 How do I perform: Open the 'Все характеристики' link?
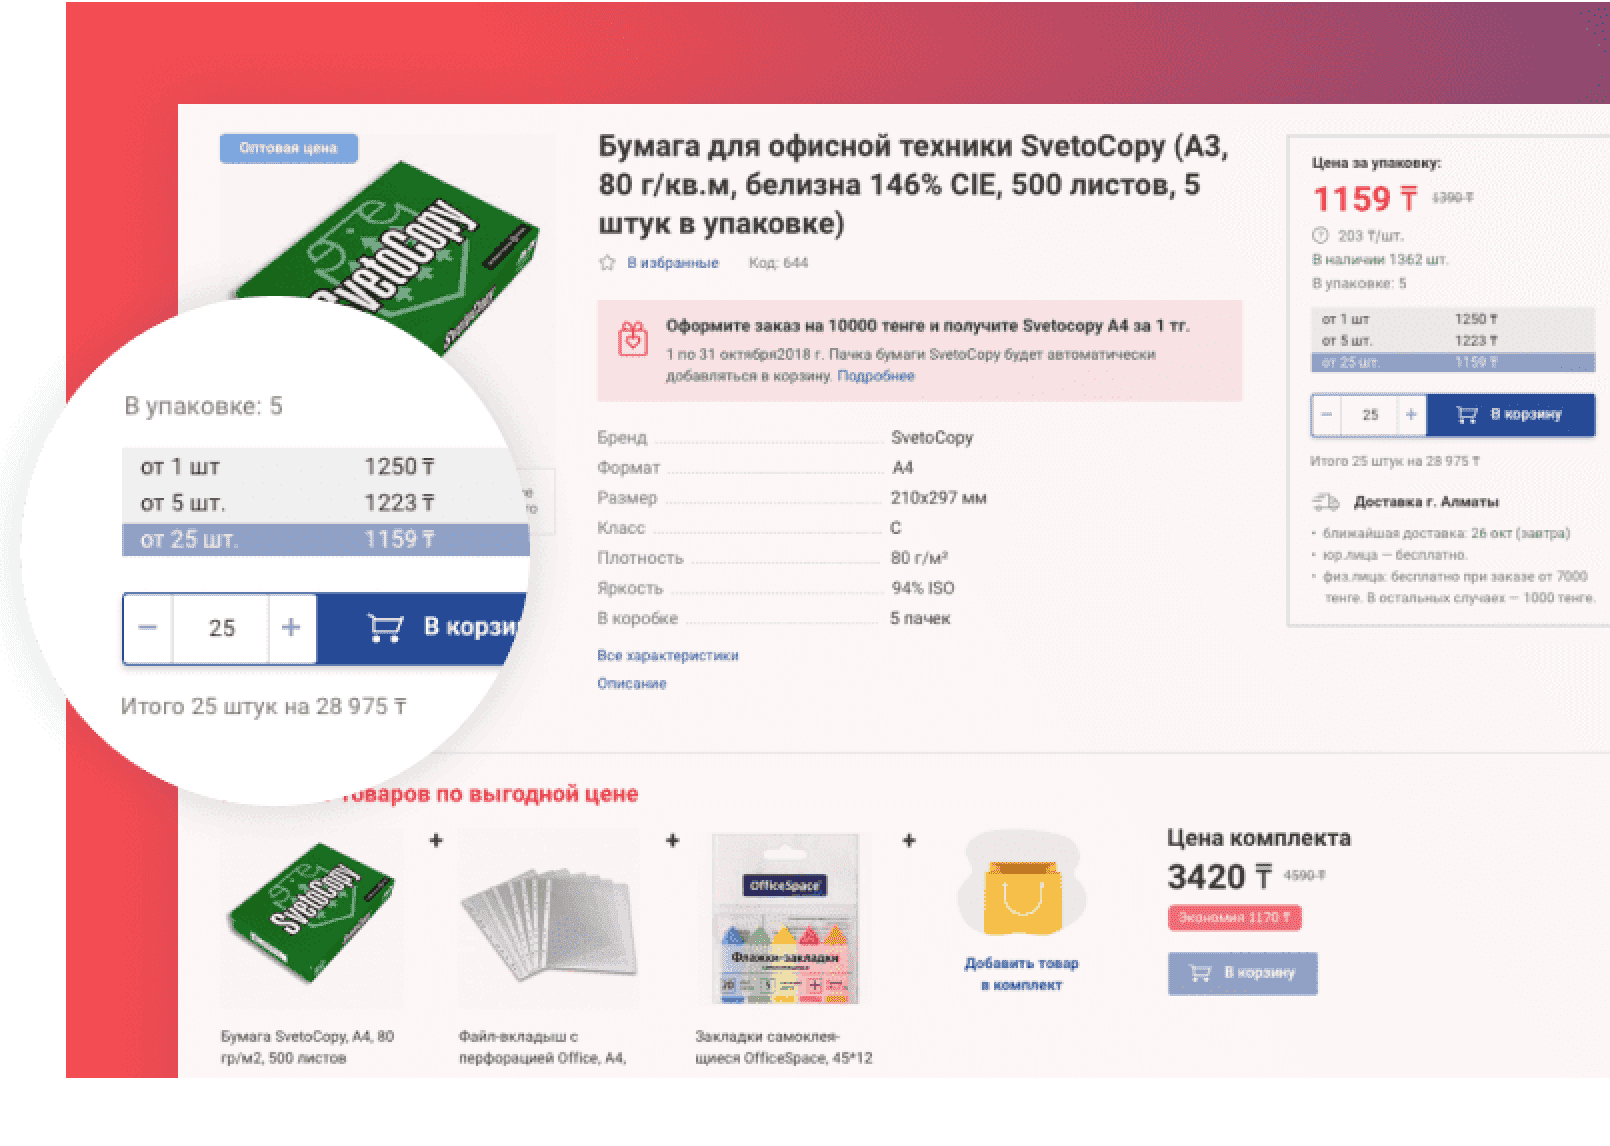[x=667, y=655]
